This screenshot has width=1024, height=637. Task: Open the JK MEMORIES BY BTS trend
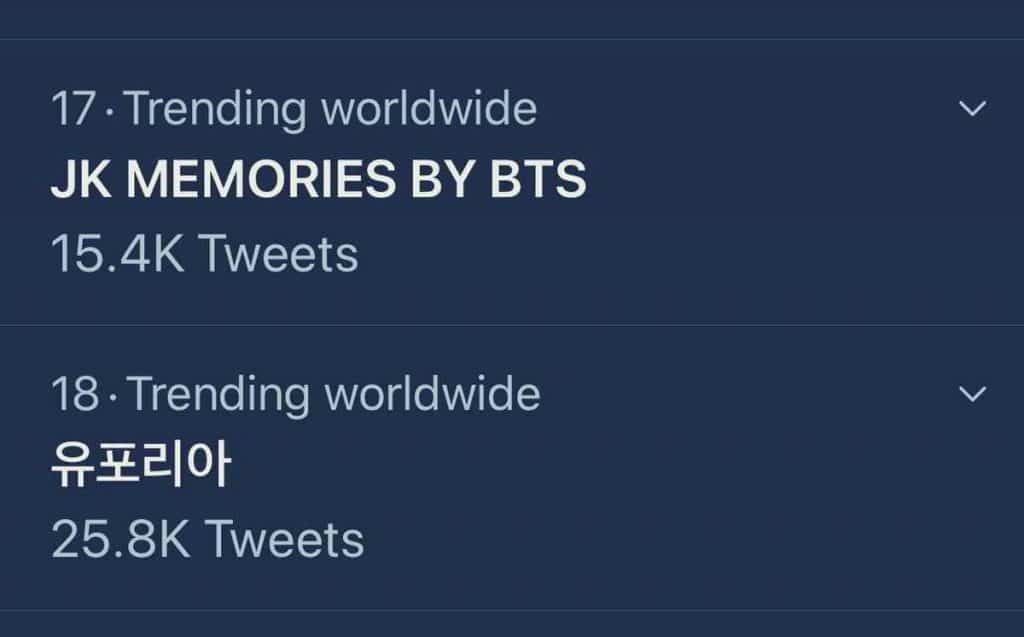318,180
